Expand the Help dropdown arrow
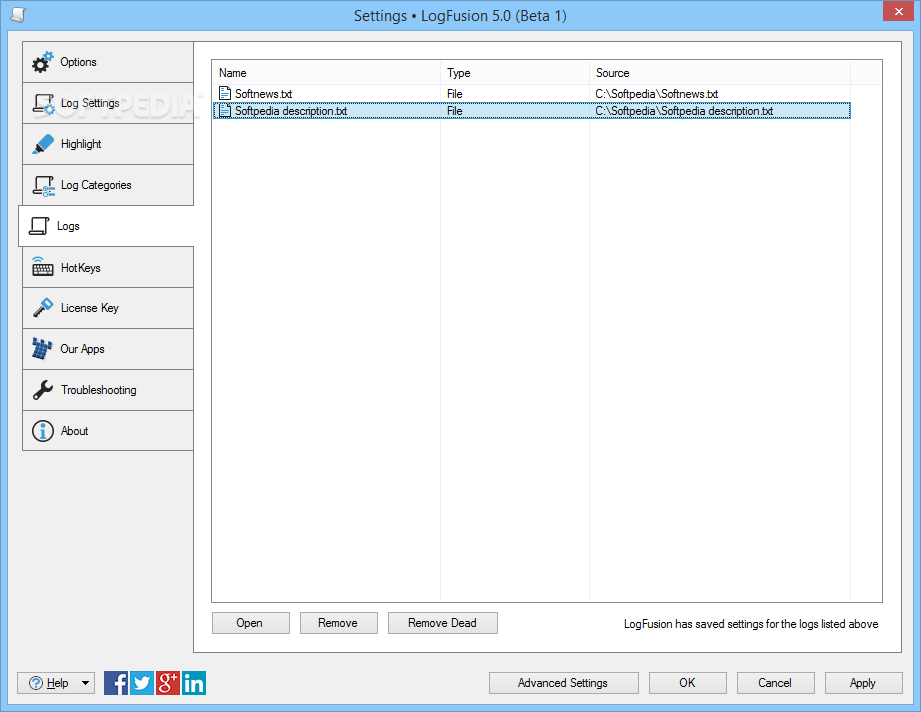921x712 pixels. [x=86, y=683]
